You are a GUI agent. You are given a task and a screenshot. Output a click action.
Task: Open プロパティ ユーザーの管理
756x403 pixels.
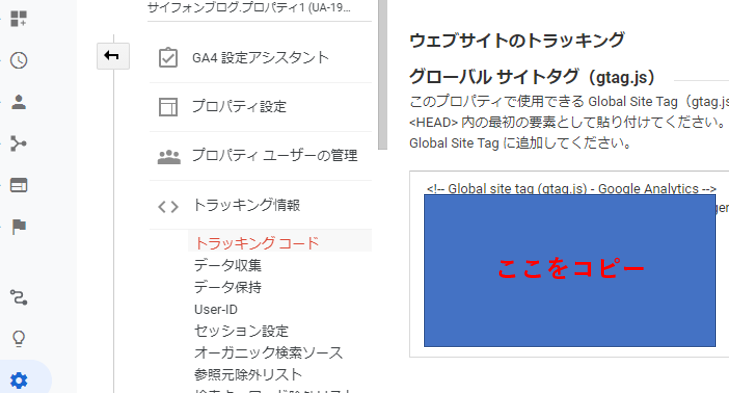(x=273, y=155)
